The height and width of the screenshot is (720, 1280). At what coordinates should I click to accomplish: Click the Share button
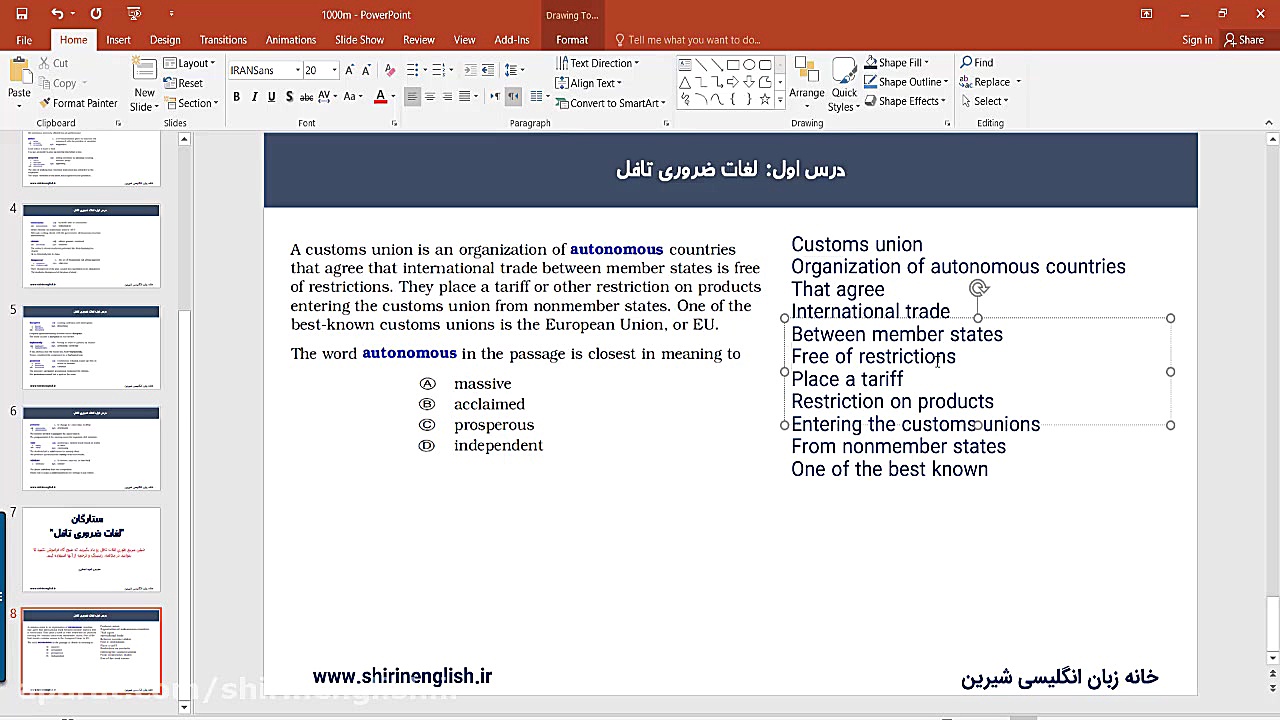coord(1244,40)
